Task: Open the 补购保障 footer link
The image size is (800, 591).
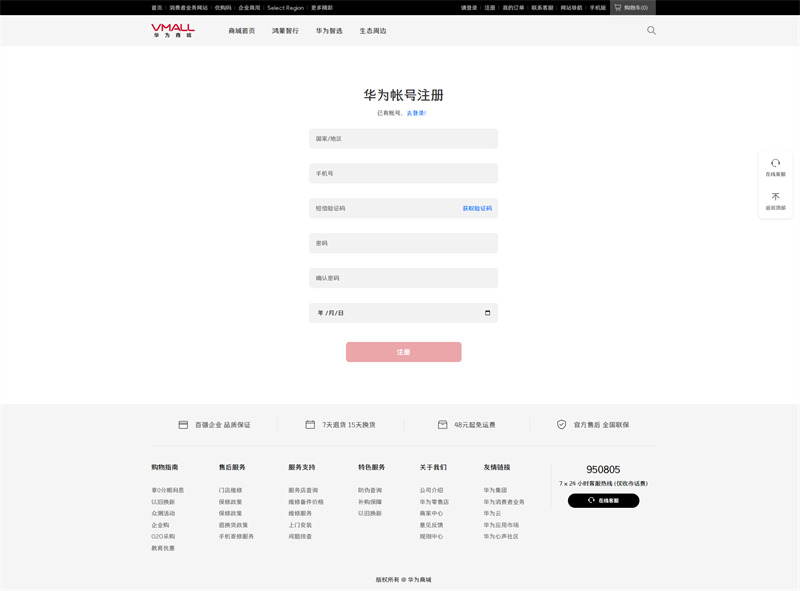Action: (x=370, y=502)
